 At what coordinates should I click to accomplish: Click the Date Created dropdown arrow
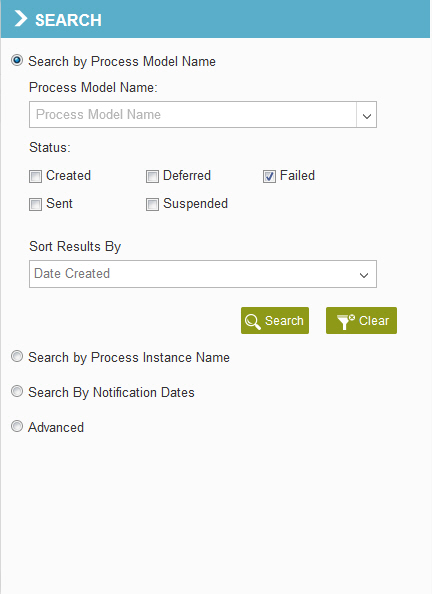(x=364, y=275)
